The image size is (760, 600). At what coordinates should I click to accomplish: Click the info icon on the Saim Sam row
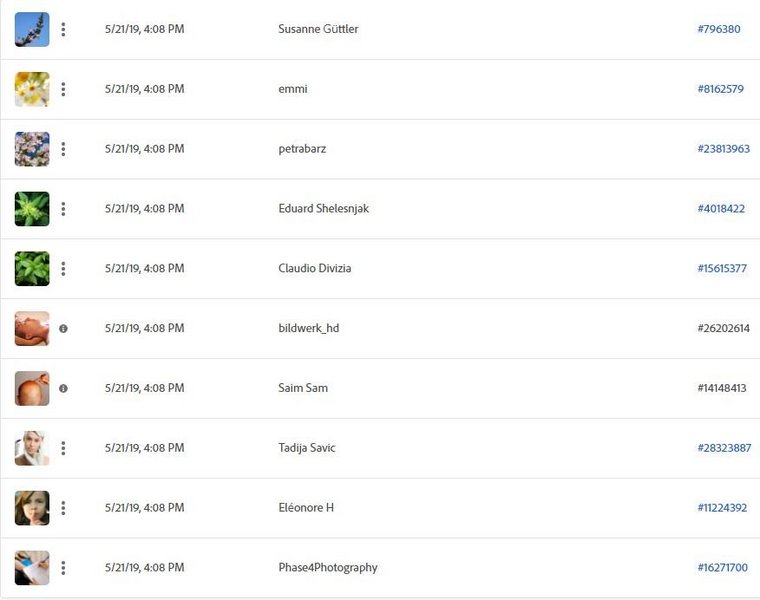click(x=63, y=389)
